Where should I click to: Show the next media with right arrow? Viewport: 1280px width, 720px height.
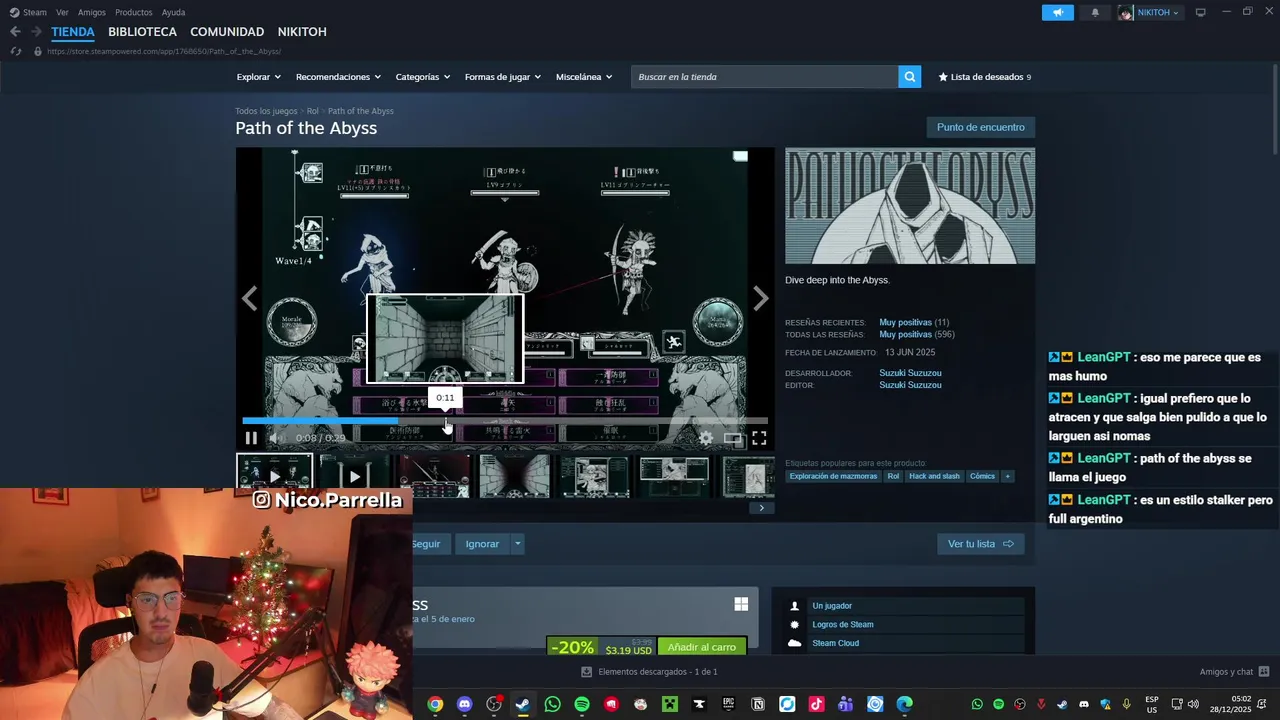(761, 298)
